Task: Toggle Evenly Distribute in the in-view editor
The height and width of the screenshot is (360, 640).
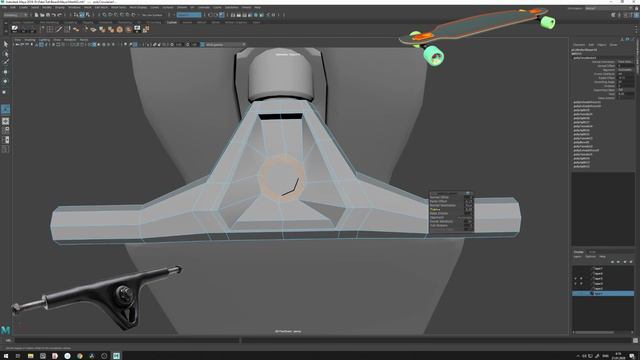Action: [468, 221]
